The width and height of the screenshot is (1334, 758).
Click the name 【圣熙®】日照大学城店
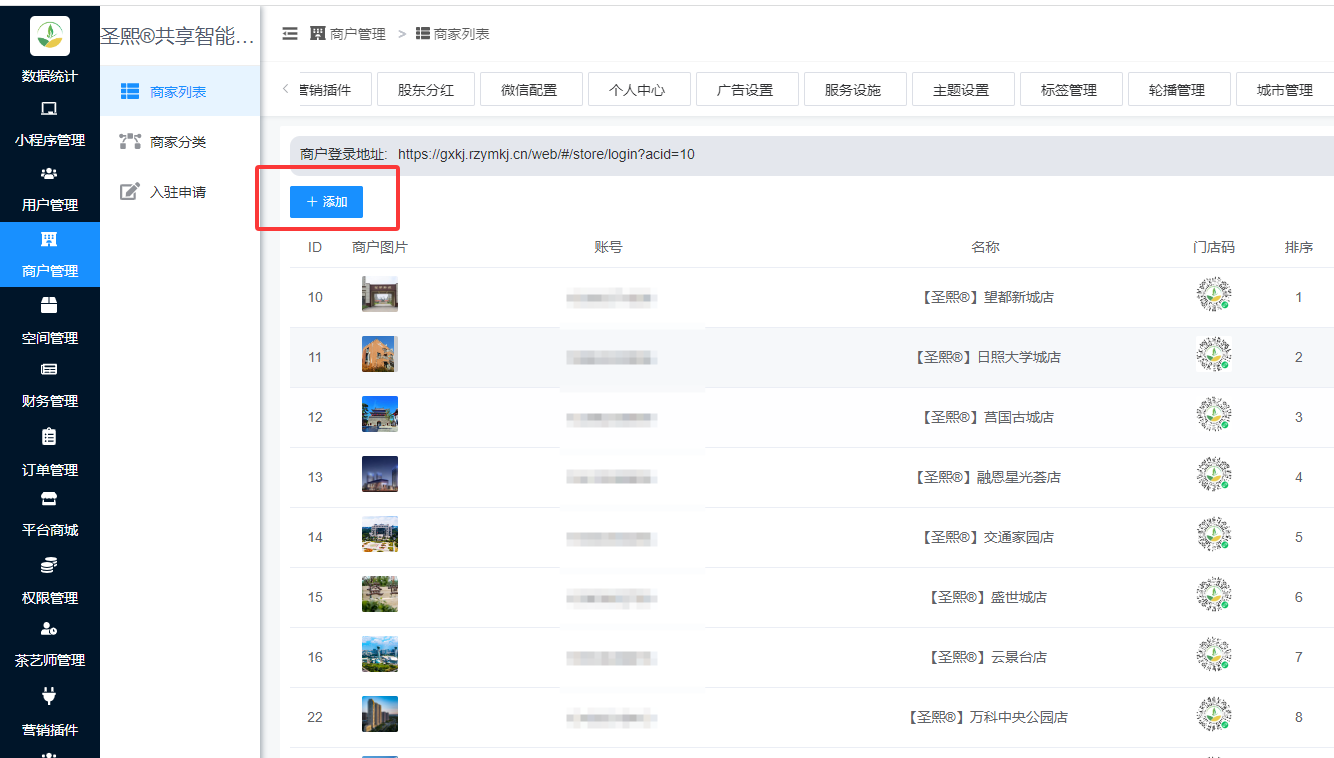(986, 357)
